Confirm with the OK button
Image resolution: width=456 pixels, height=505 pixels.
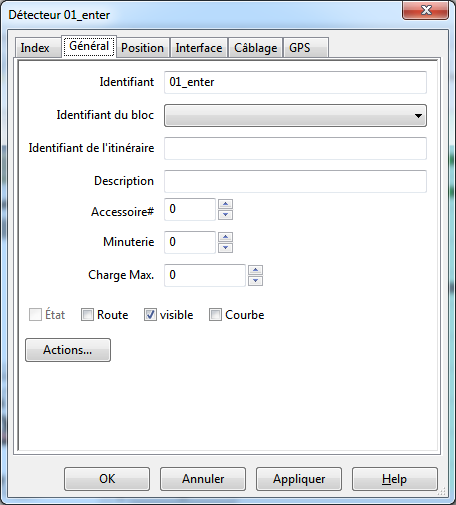pyautogui.click(x=107, y=479)
